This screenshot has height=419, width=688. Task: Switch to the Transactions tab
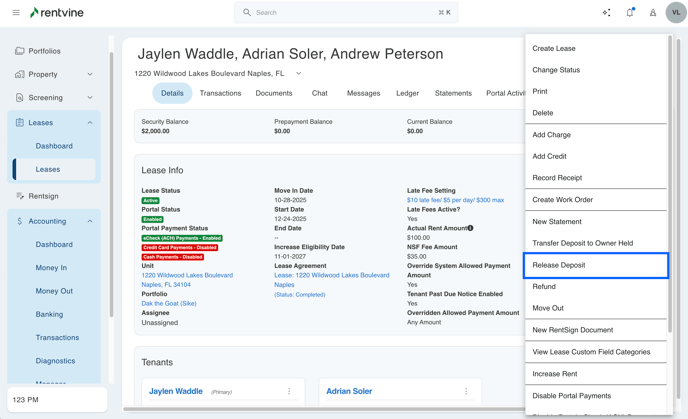pos(220,93)
